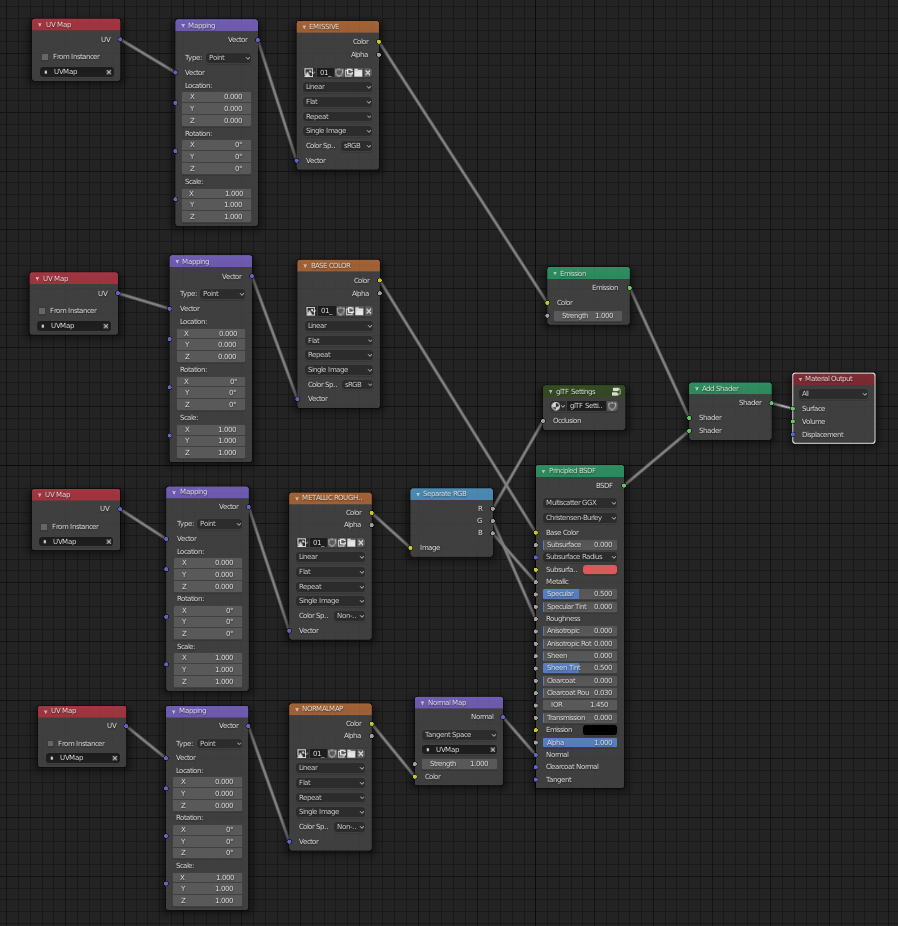Unlink image in NORMALMAP node
Image resolution: width=898 pixels, height=926 pixels.
tap(361, 754)
